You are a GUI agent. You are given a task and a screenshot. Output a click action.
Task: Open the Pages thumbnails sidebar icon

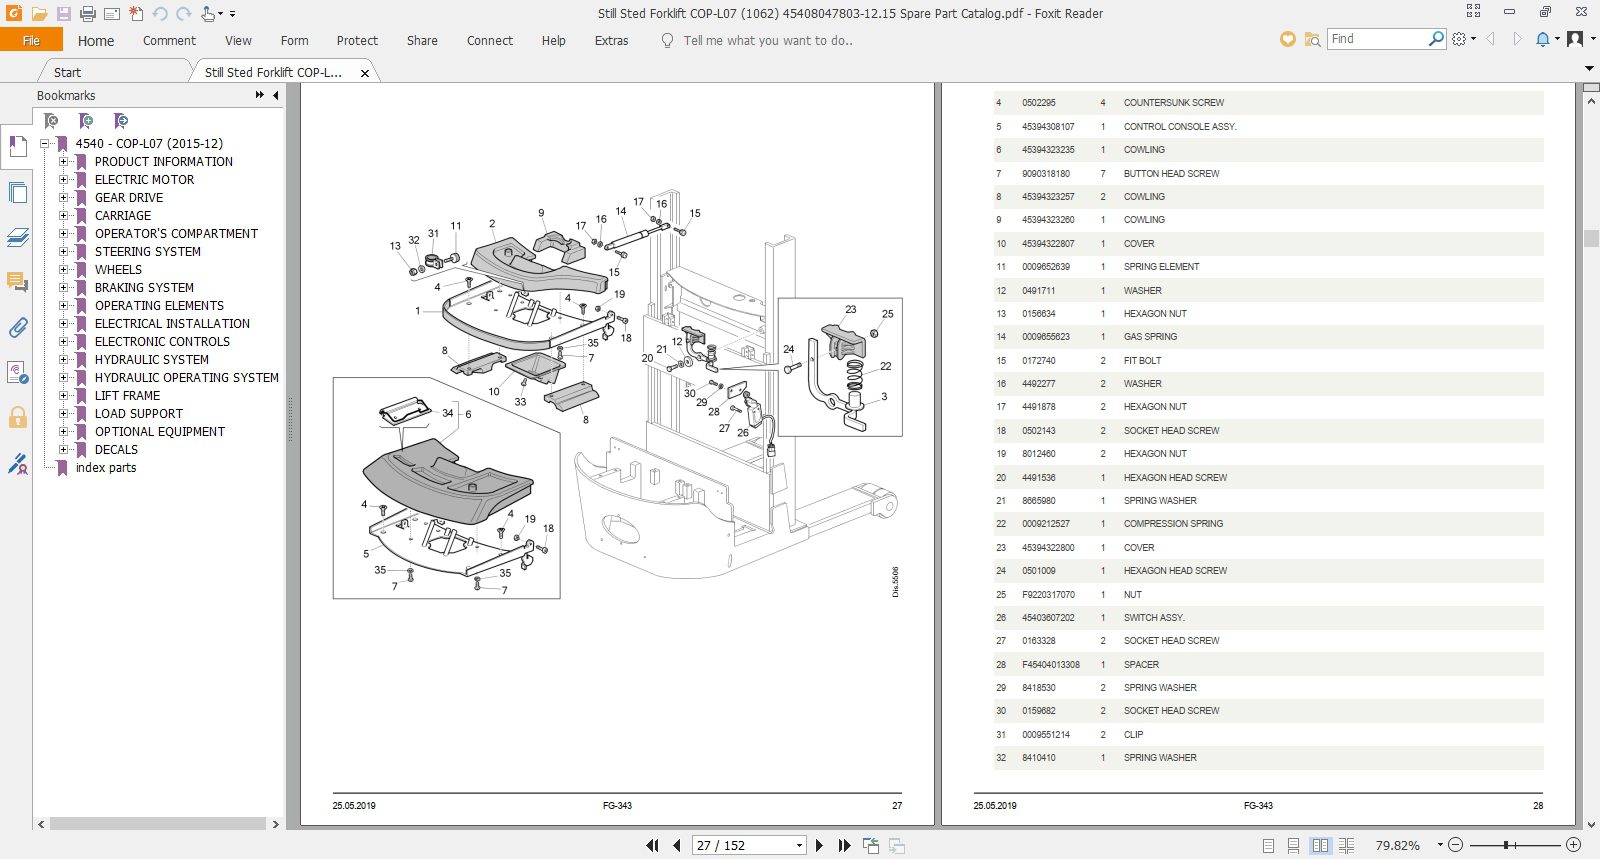pos(17,192)
